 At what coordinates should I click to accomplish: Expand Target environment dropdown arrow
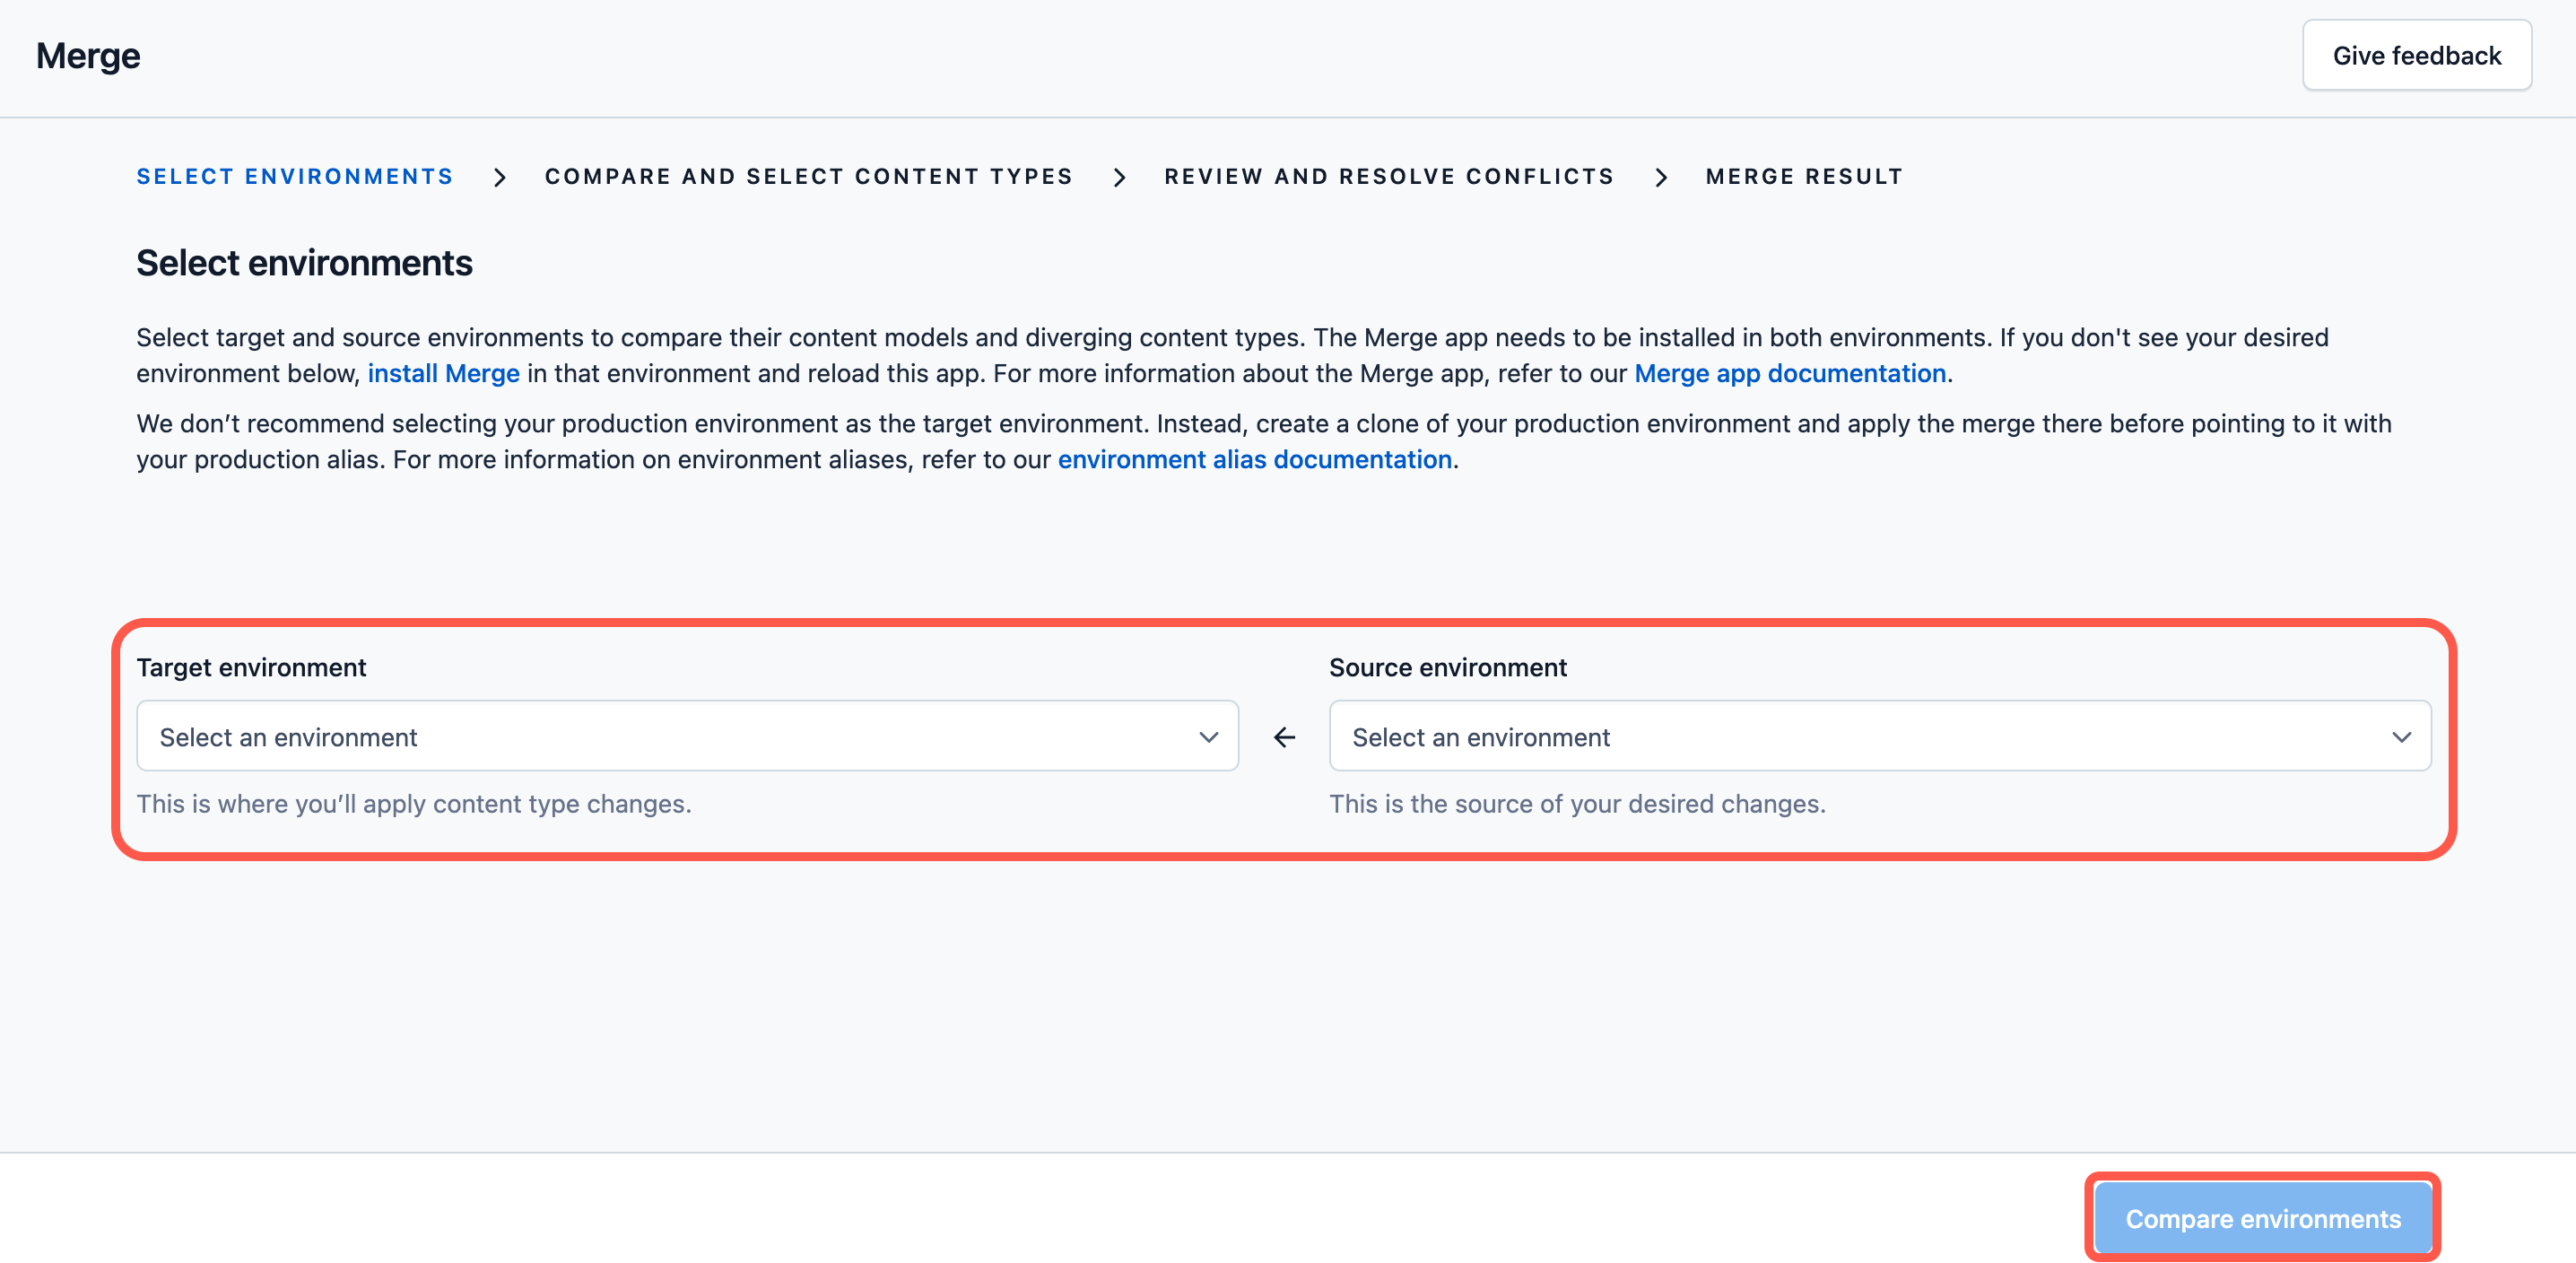[1208, 737]
